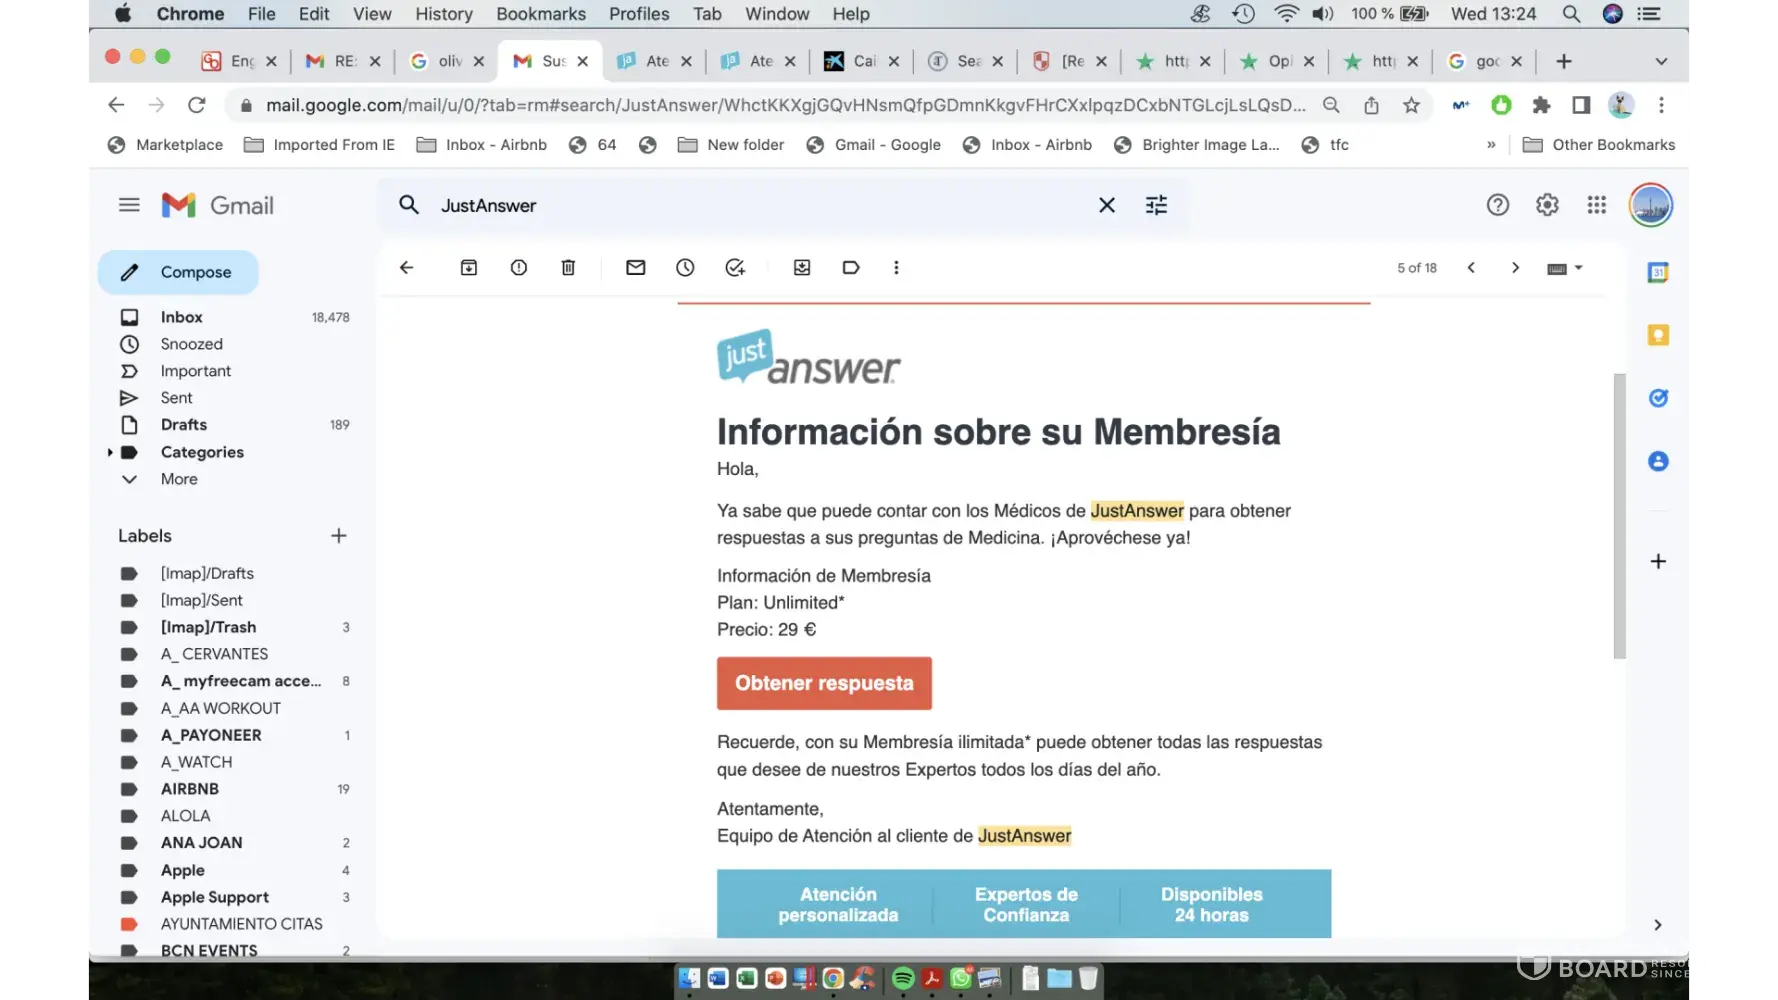Create a new label with plus icon
The height and width of the screenshot is (1000, 1778).
(339, 536)
